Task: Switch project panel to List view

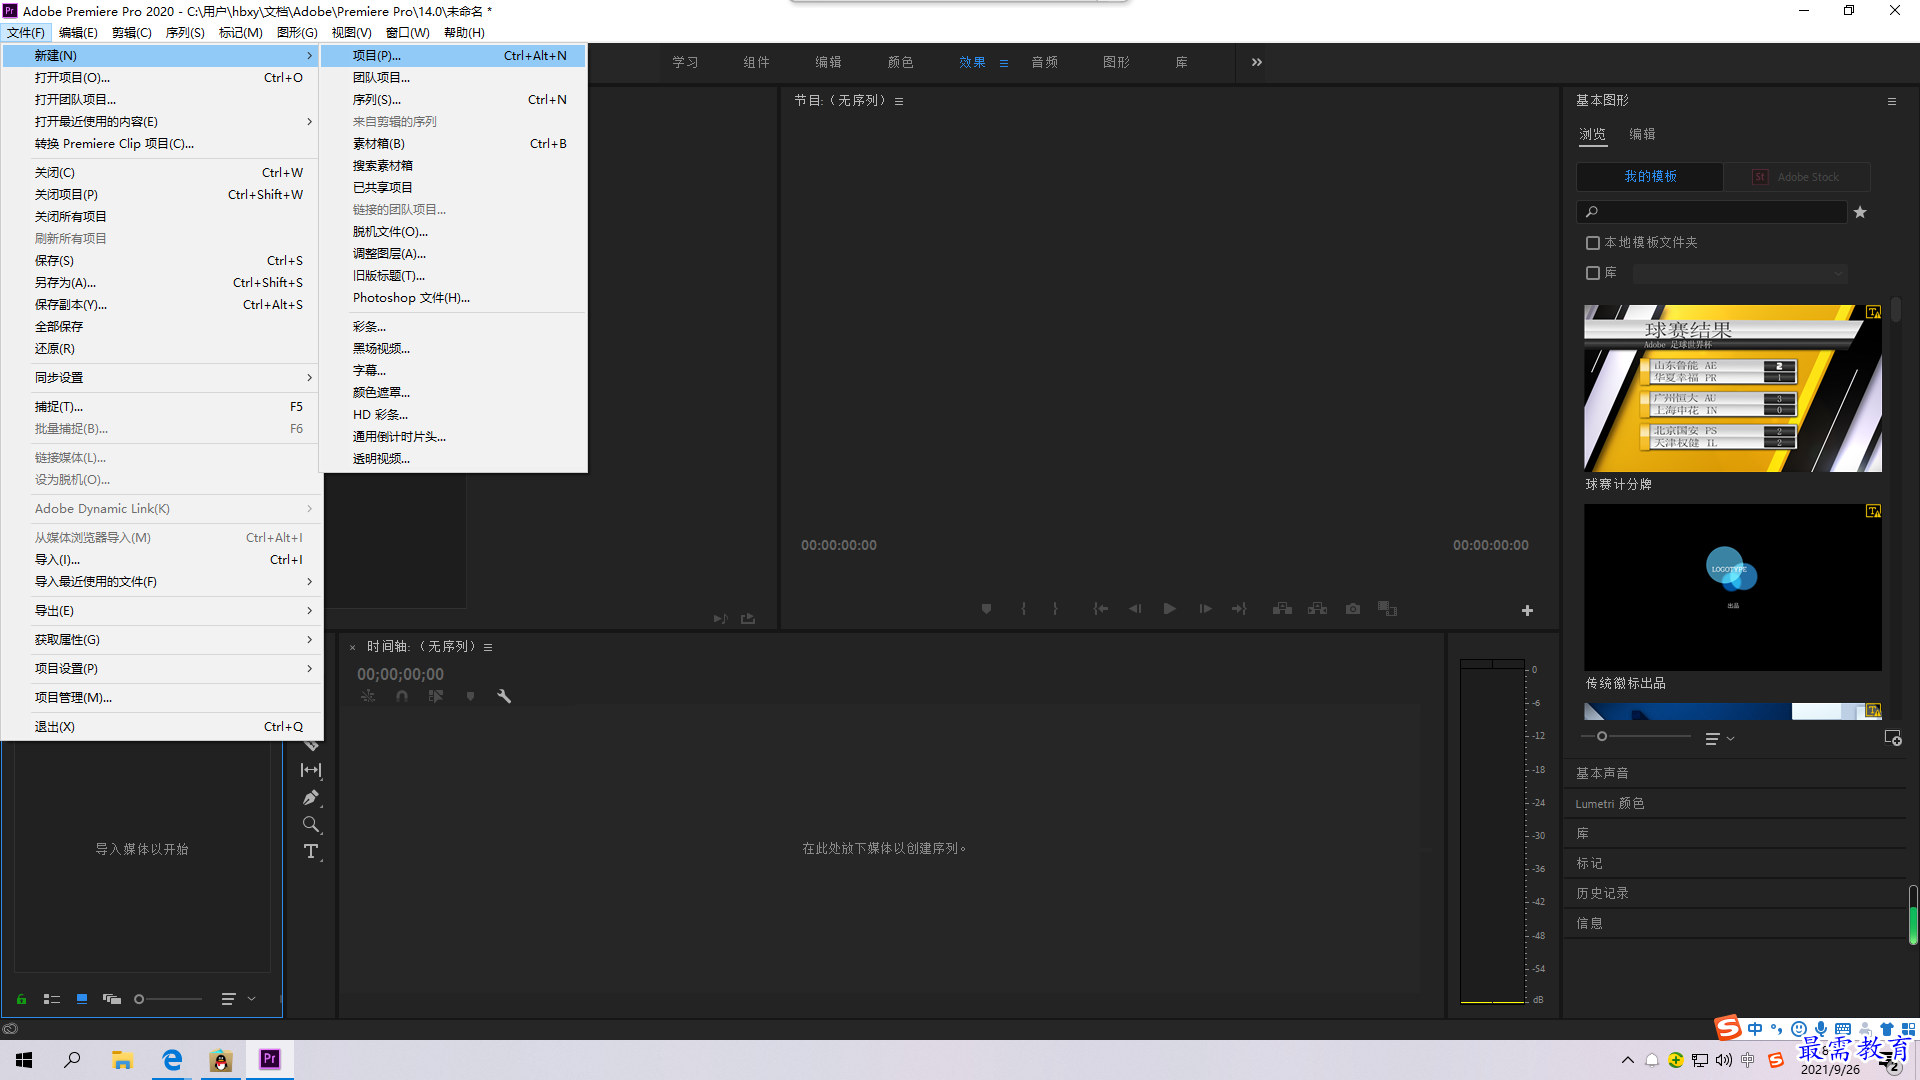Action: coord(52,999)
